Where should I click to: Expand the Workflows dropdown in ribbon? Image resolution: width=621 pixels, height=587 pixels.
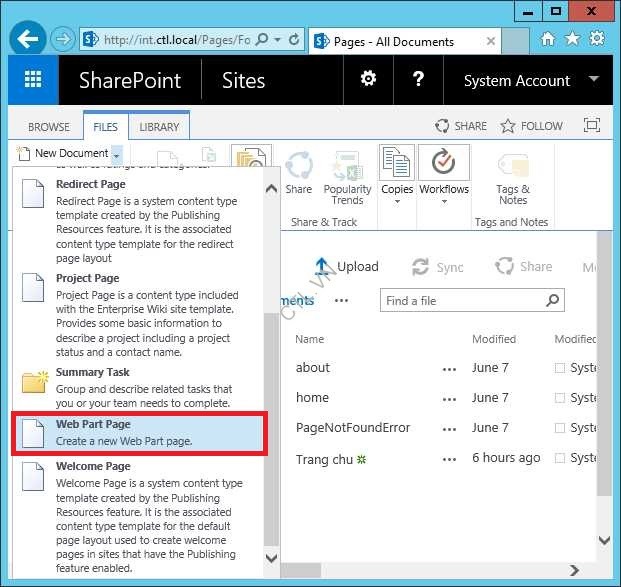pyautogui.click(x=443, y=201)
